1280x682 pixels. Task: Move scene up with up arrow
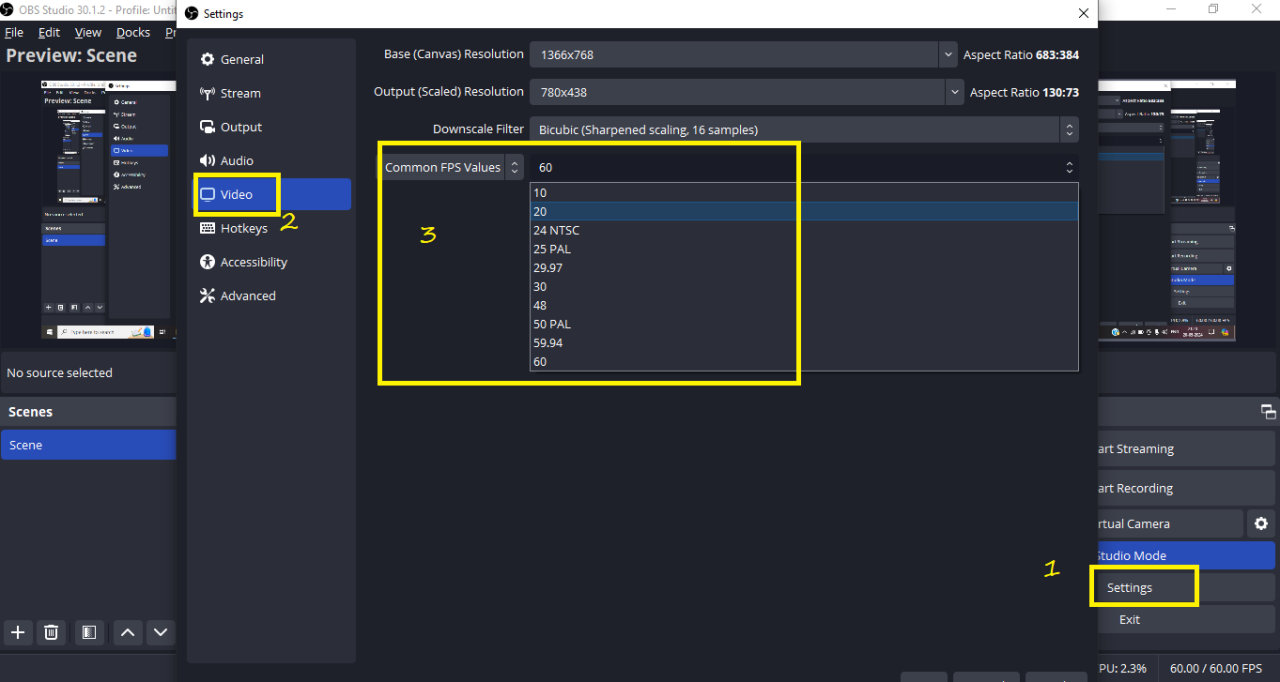click(x=127, y=632)
